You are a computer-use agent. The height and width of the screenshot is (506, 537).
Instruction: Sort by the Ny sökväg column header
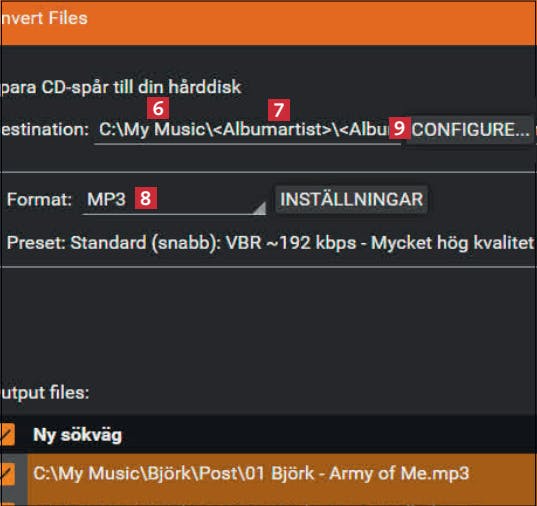[x=77, y=435]
